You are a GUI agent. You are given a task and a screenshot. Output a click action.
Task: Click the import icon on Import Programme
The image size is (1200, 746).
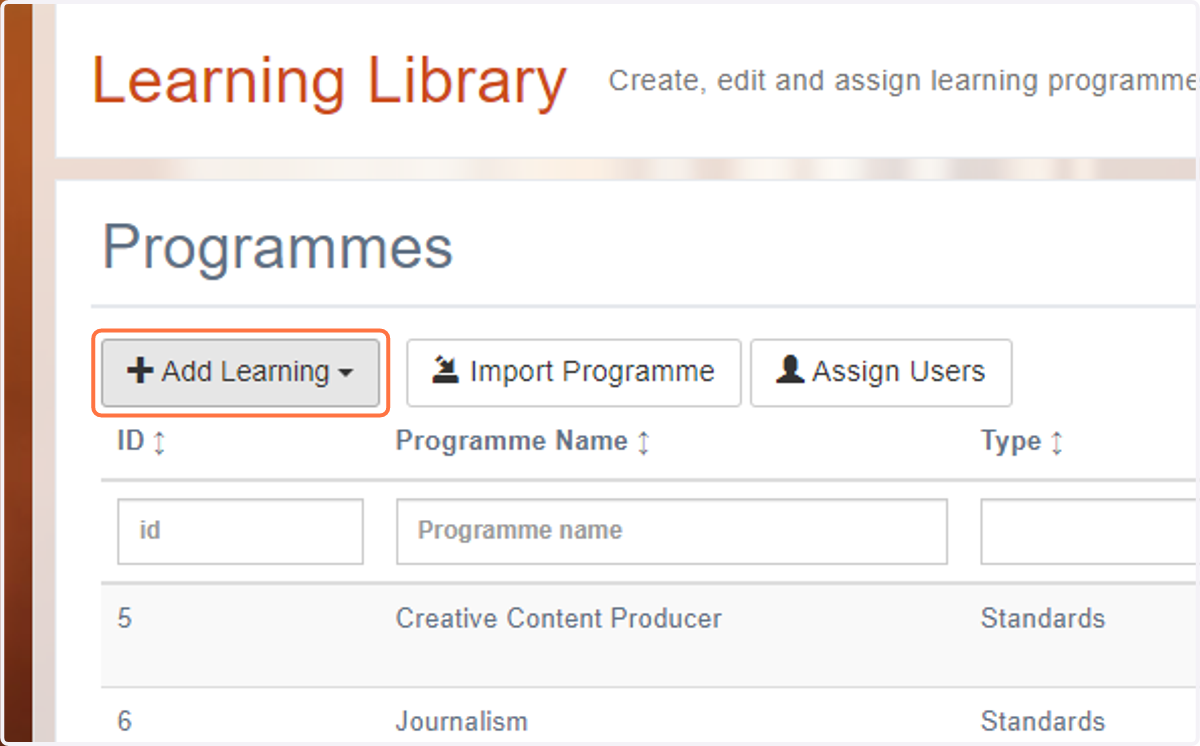446,370
